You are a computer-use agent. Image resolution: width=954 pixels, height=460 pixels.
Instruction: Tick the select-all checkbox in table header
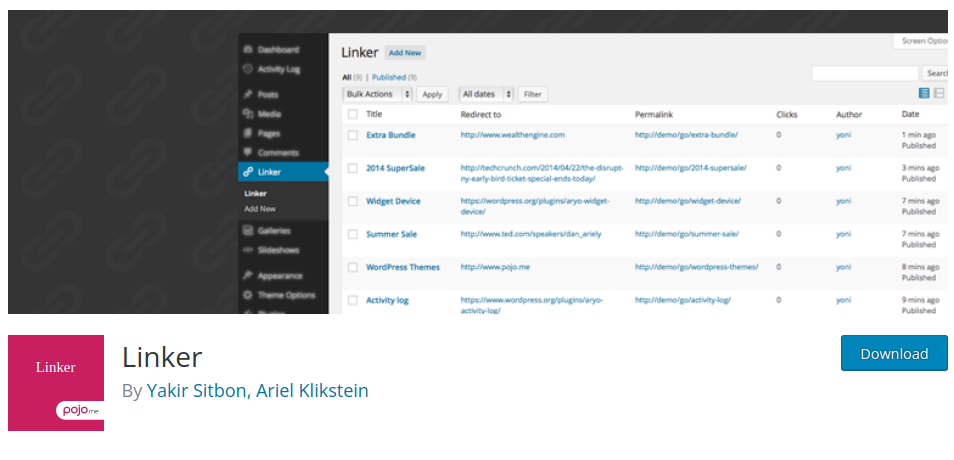(x=353, y=114)
